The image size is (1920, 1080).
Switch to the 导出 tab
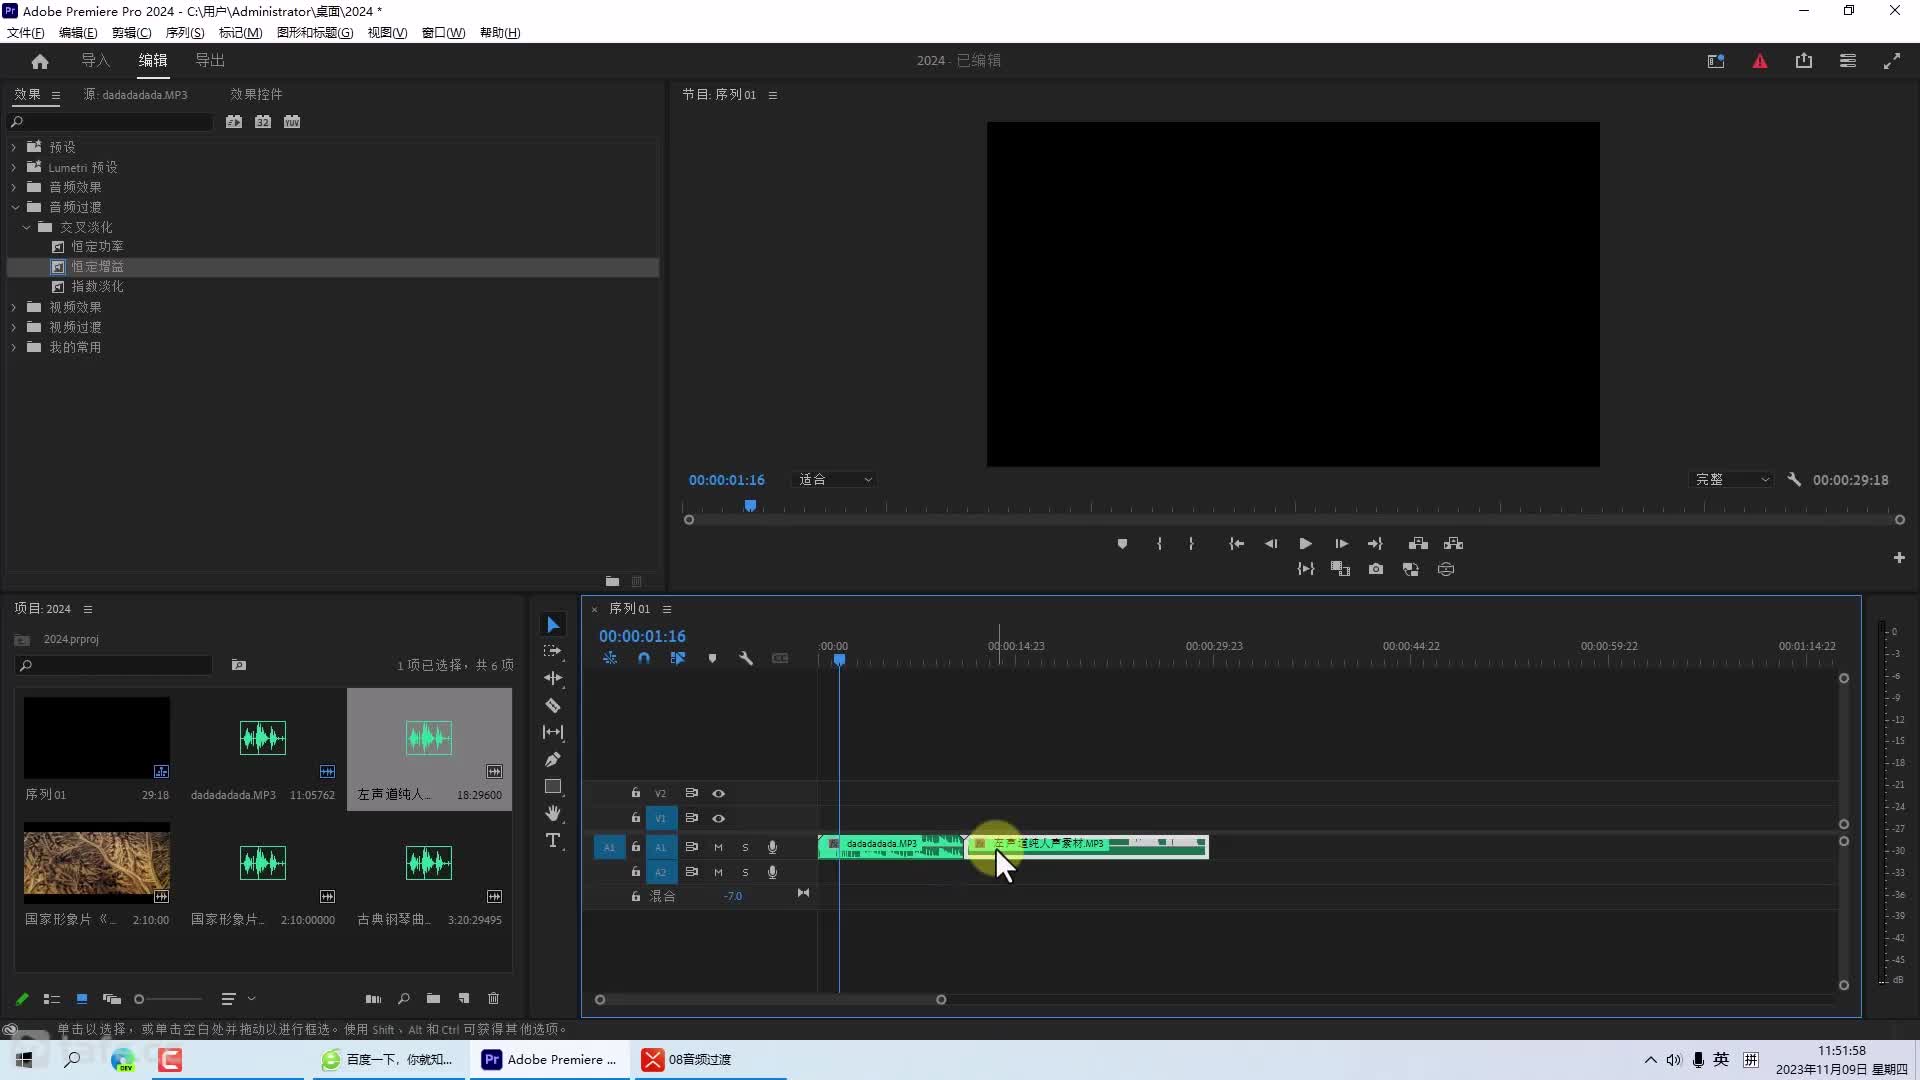coord(210,61)
